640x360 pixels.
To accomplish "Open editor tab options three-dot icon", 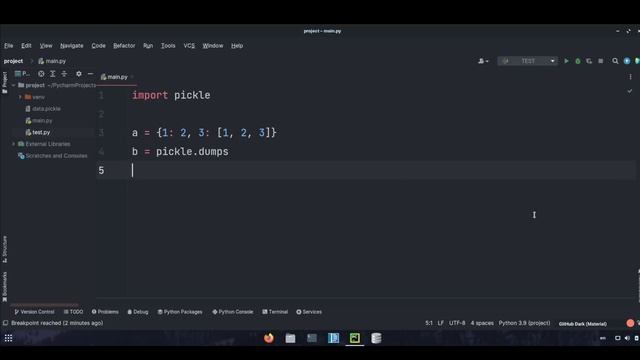I will 630,77.
